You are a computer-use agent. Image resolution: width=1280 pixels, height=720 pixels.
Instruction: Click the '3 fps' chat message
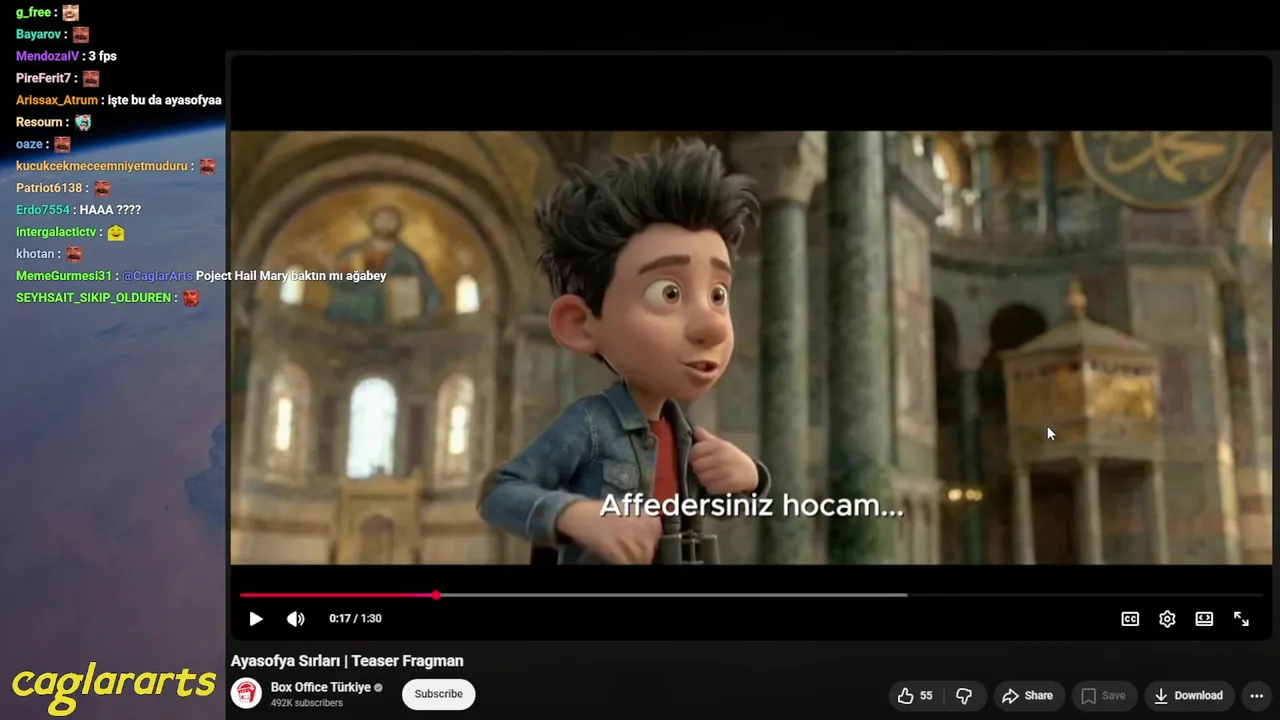point(103,57)
